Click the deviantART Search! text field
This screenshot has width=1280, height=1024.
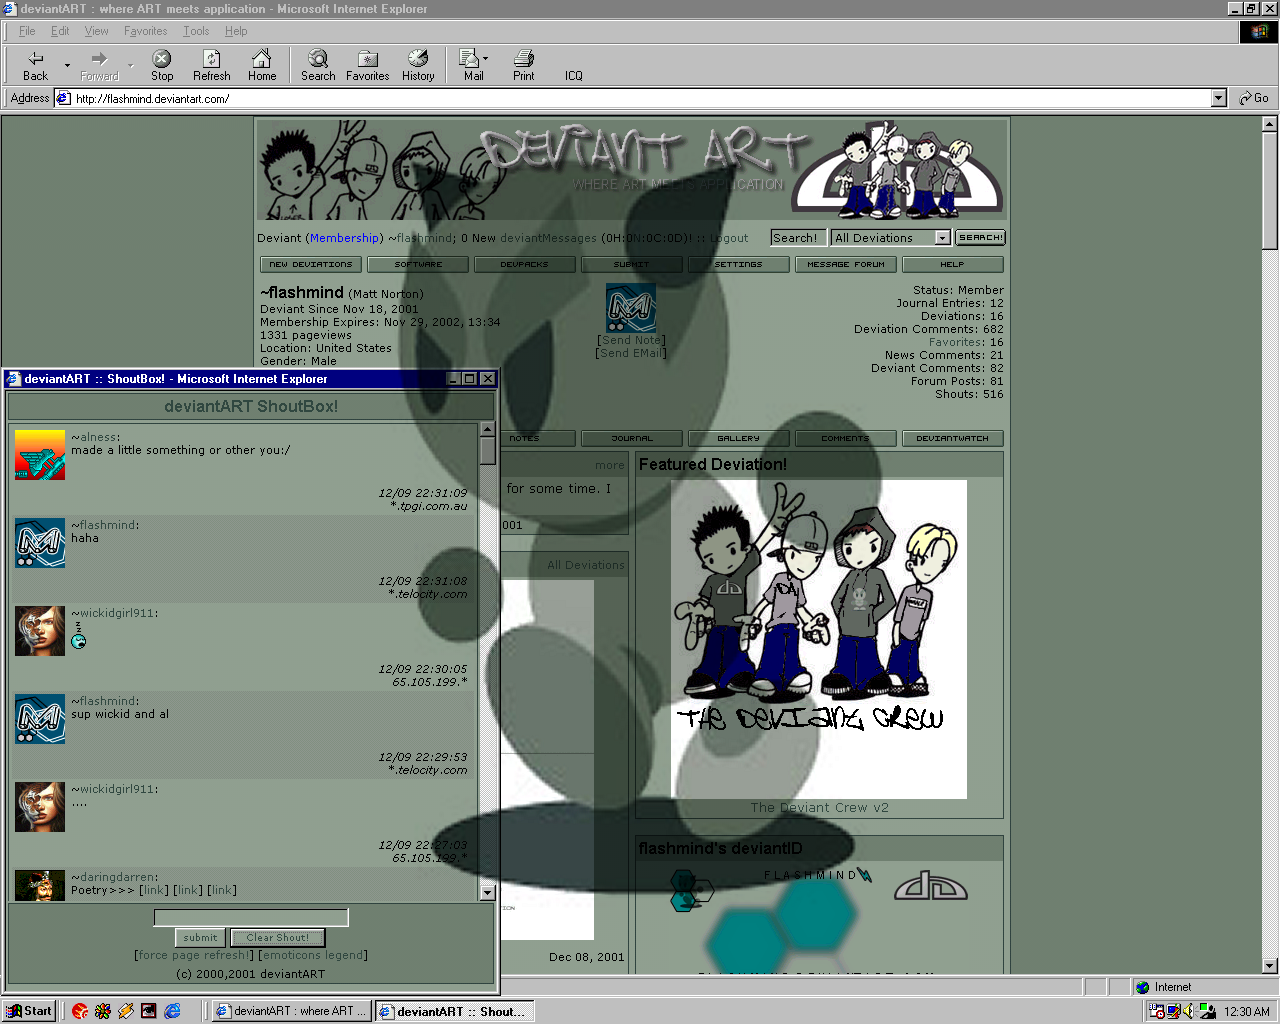[798, 238]
